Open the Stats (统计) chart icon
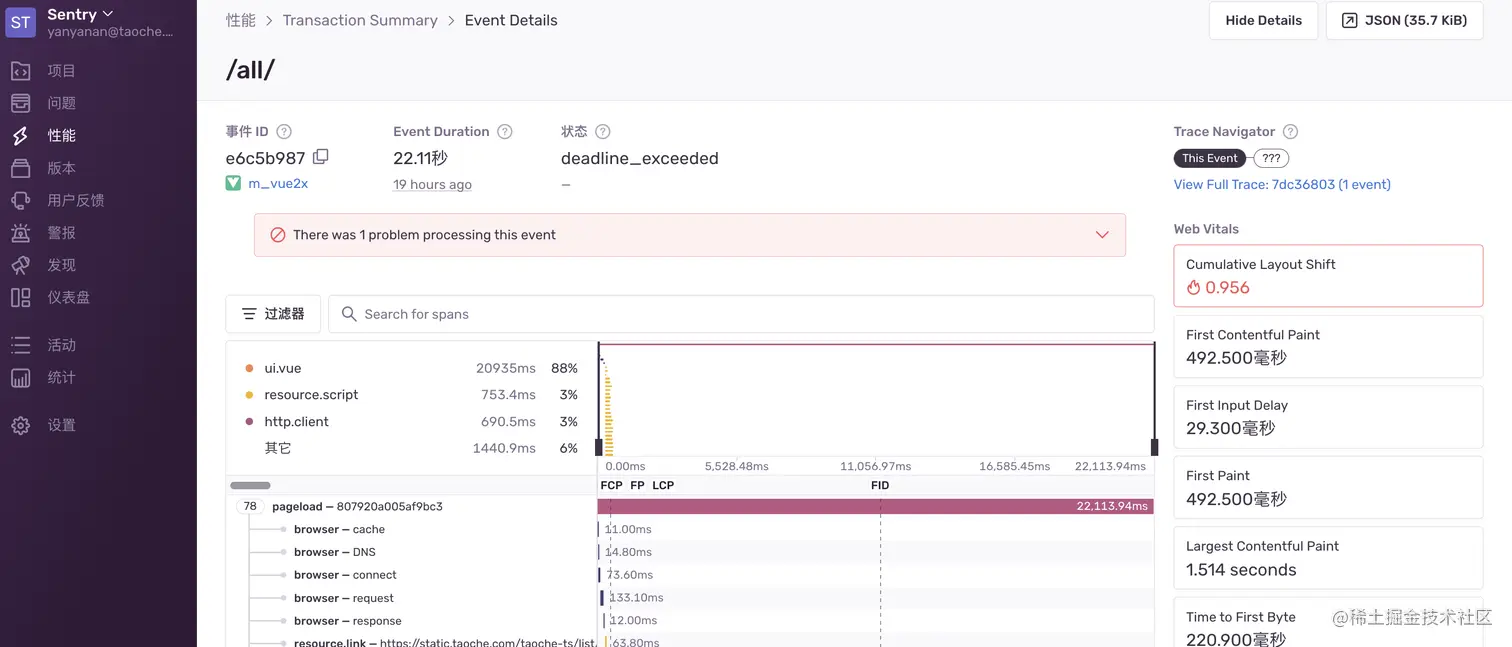Image resolution: width=1512 pixels, height=647 pixels. (20, 377)
